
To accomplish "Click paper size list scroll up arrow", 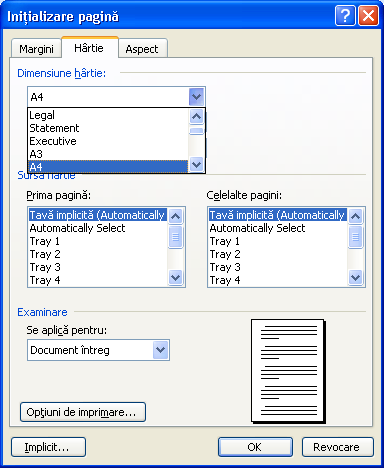I will pyautogui.click(x=196, y=116).
